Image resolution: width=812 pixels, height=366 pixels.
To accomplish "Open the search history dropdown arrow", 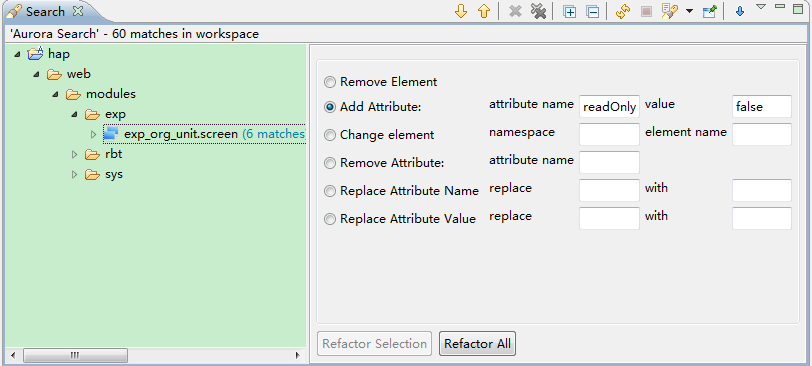I will (x=689, y=11).
